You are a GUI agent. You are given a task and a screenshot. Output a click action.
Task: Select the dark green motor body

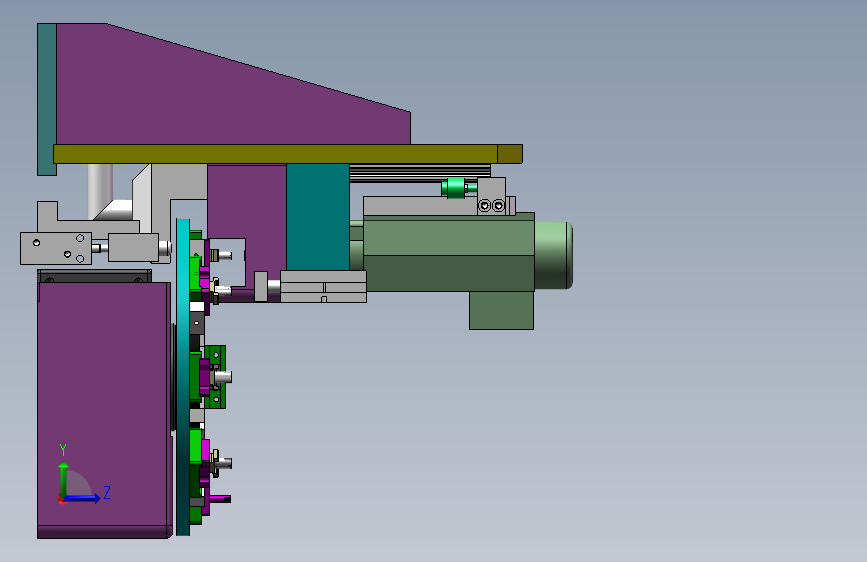point(448,253)
